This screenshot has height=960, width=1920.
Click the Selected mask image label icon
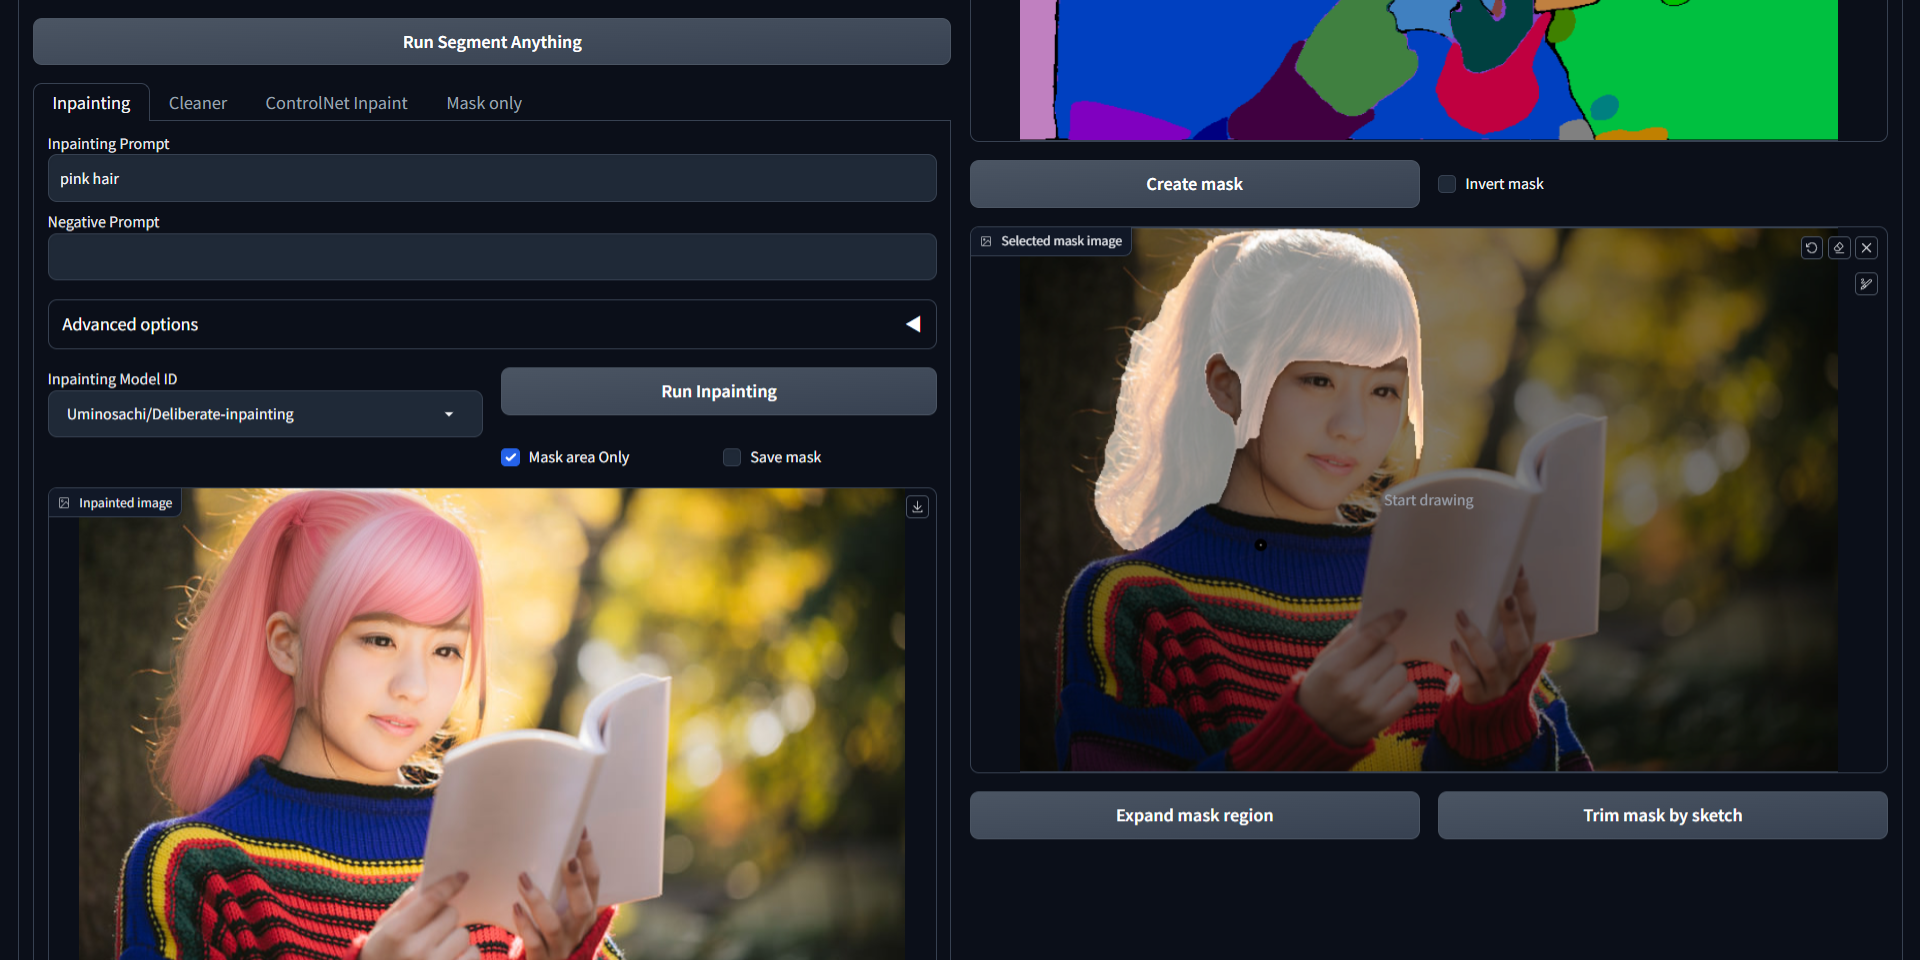pos(986,241)
